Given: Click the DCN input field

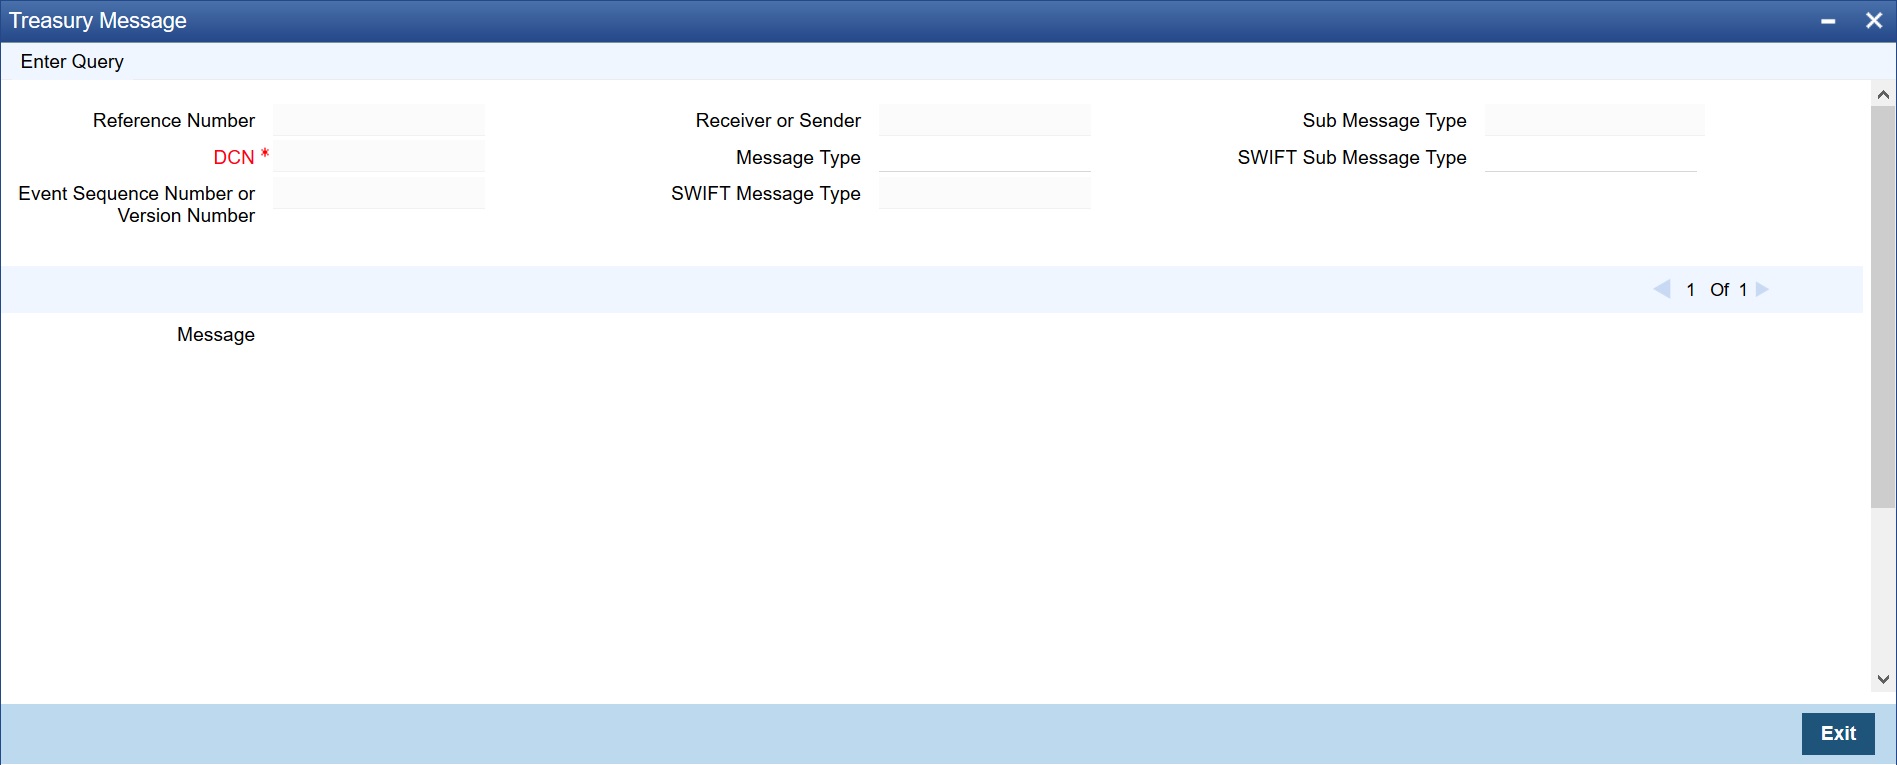Looking at the screenshot, I should coord(379,156).
